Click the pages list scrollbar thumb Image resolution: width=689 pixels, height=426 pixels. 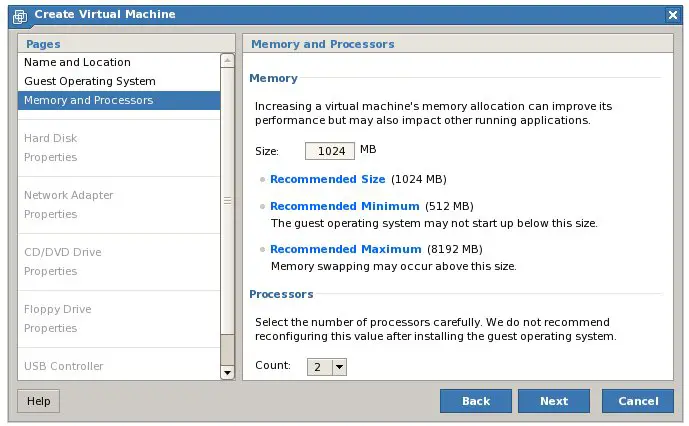click(227, 200)
